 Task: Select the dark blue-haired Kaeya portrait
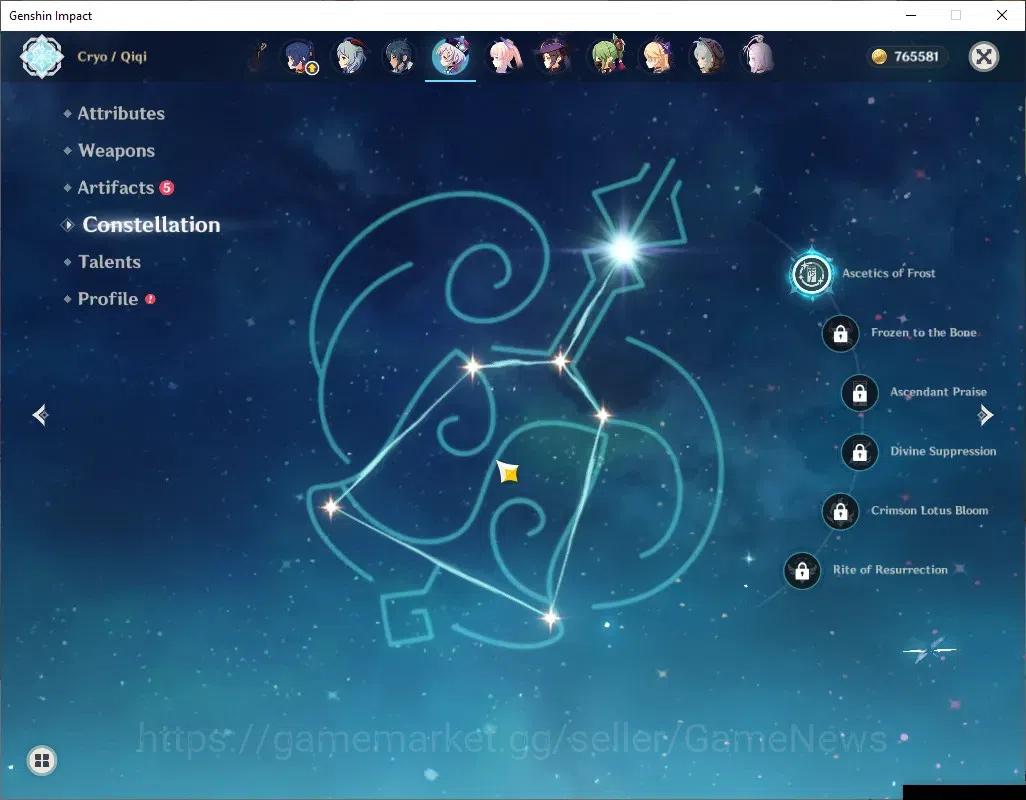pyautogui.click(x=399, y=56)
